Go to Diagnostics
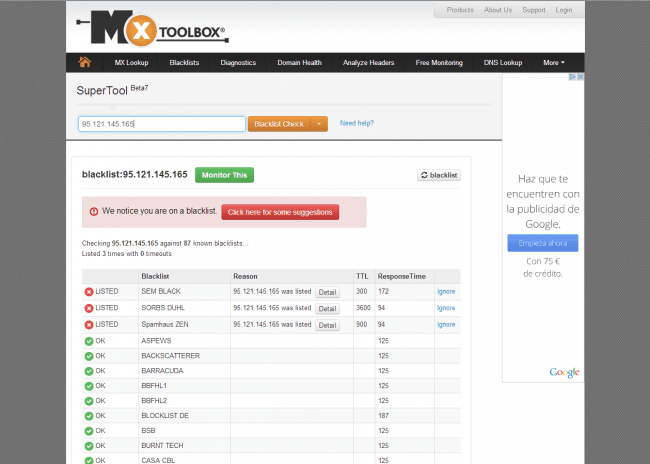Image resolution: width=650 pixels, height=464 pixels. click(238, 63)
